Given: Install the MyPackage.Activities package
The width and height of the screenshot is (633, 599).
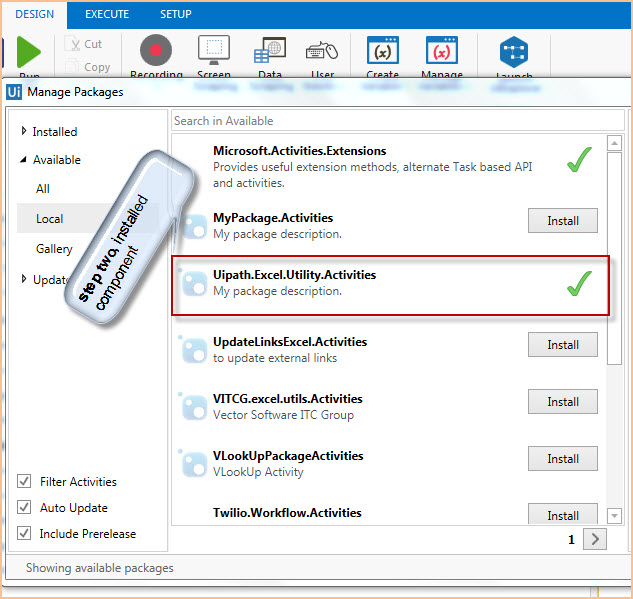Looking at the screenshot, I should 563,221.
